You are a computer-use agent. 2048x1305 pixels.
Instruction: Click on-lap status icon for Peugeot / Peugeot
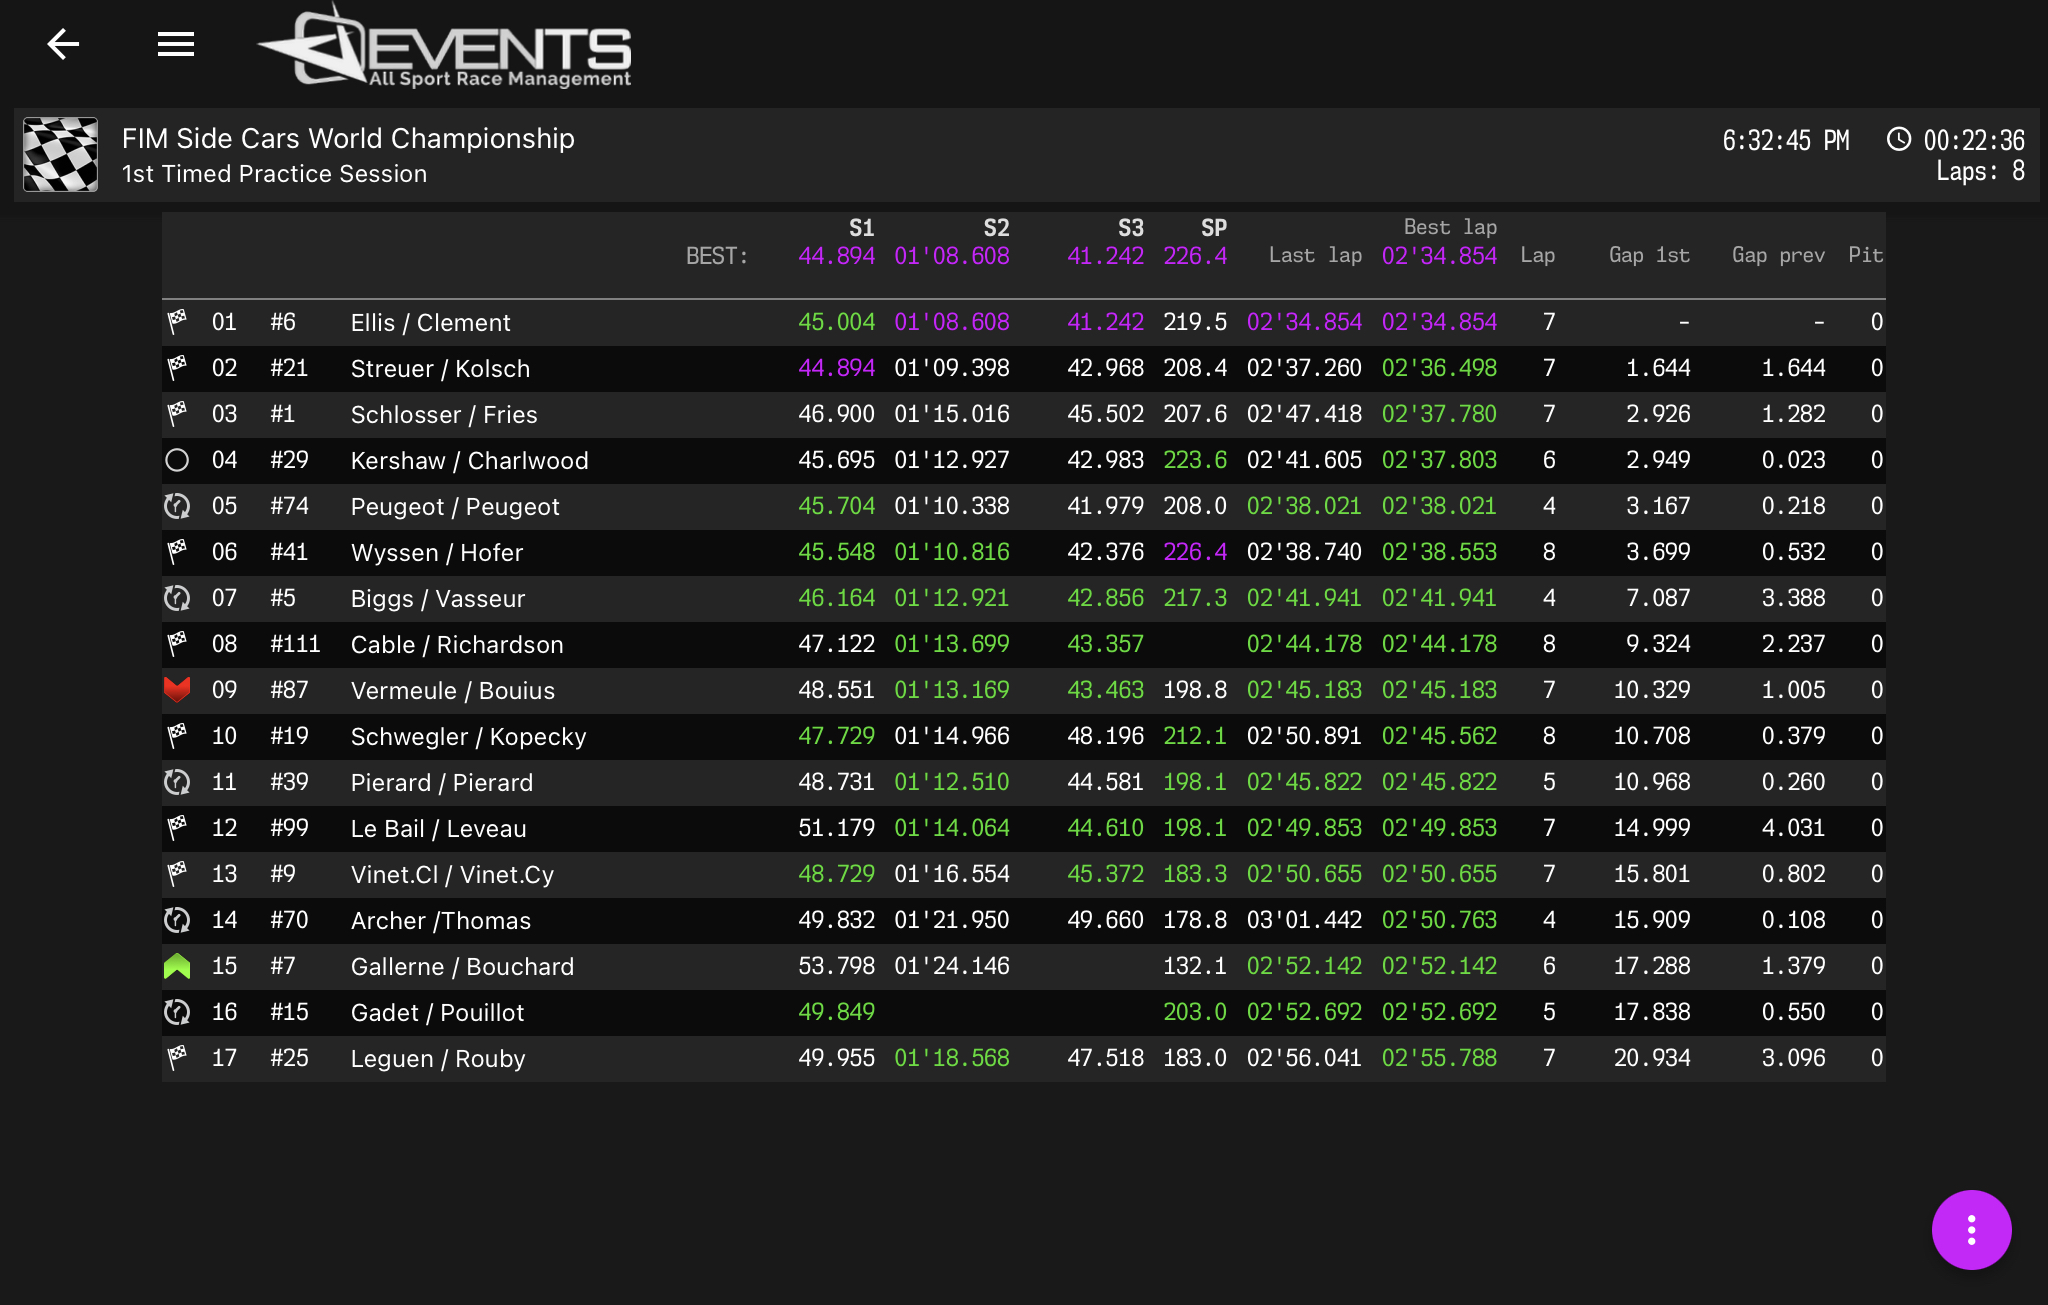tap(177, 506)
